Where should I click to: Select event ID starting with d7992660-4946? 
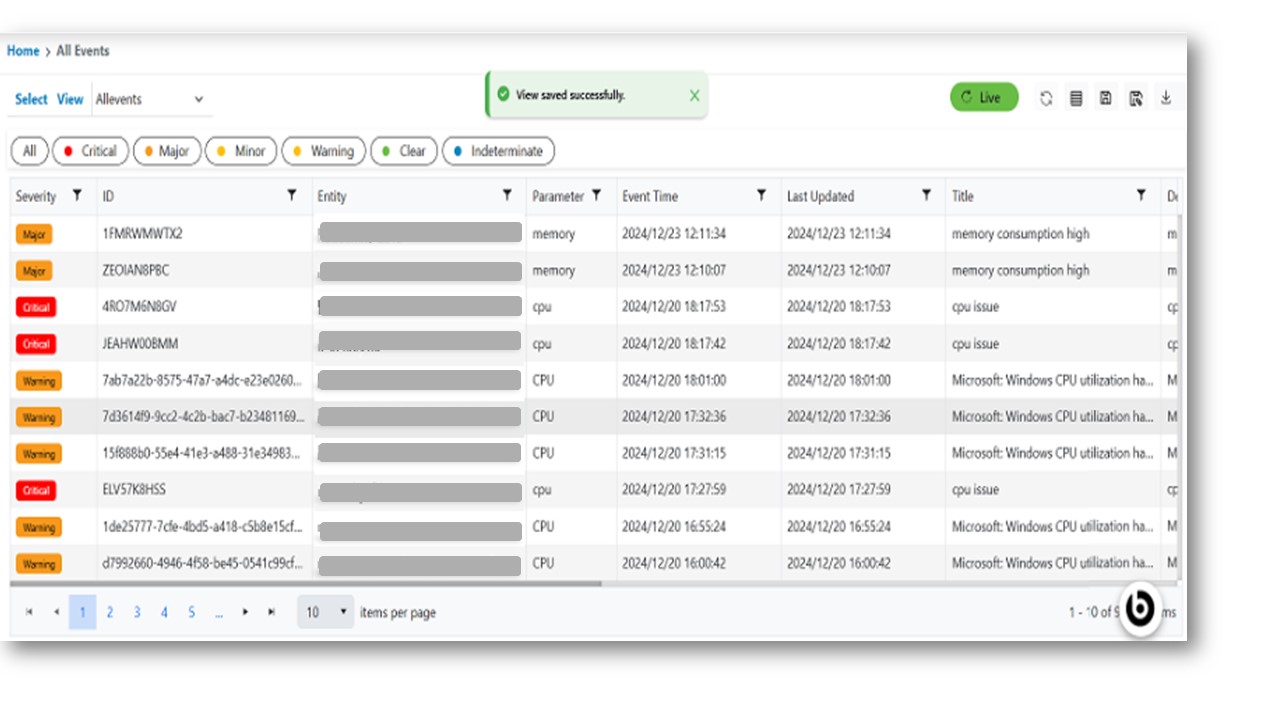coord(202,563)
